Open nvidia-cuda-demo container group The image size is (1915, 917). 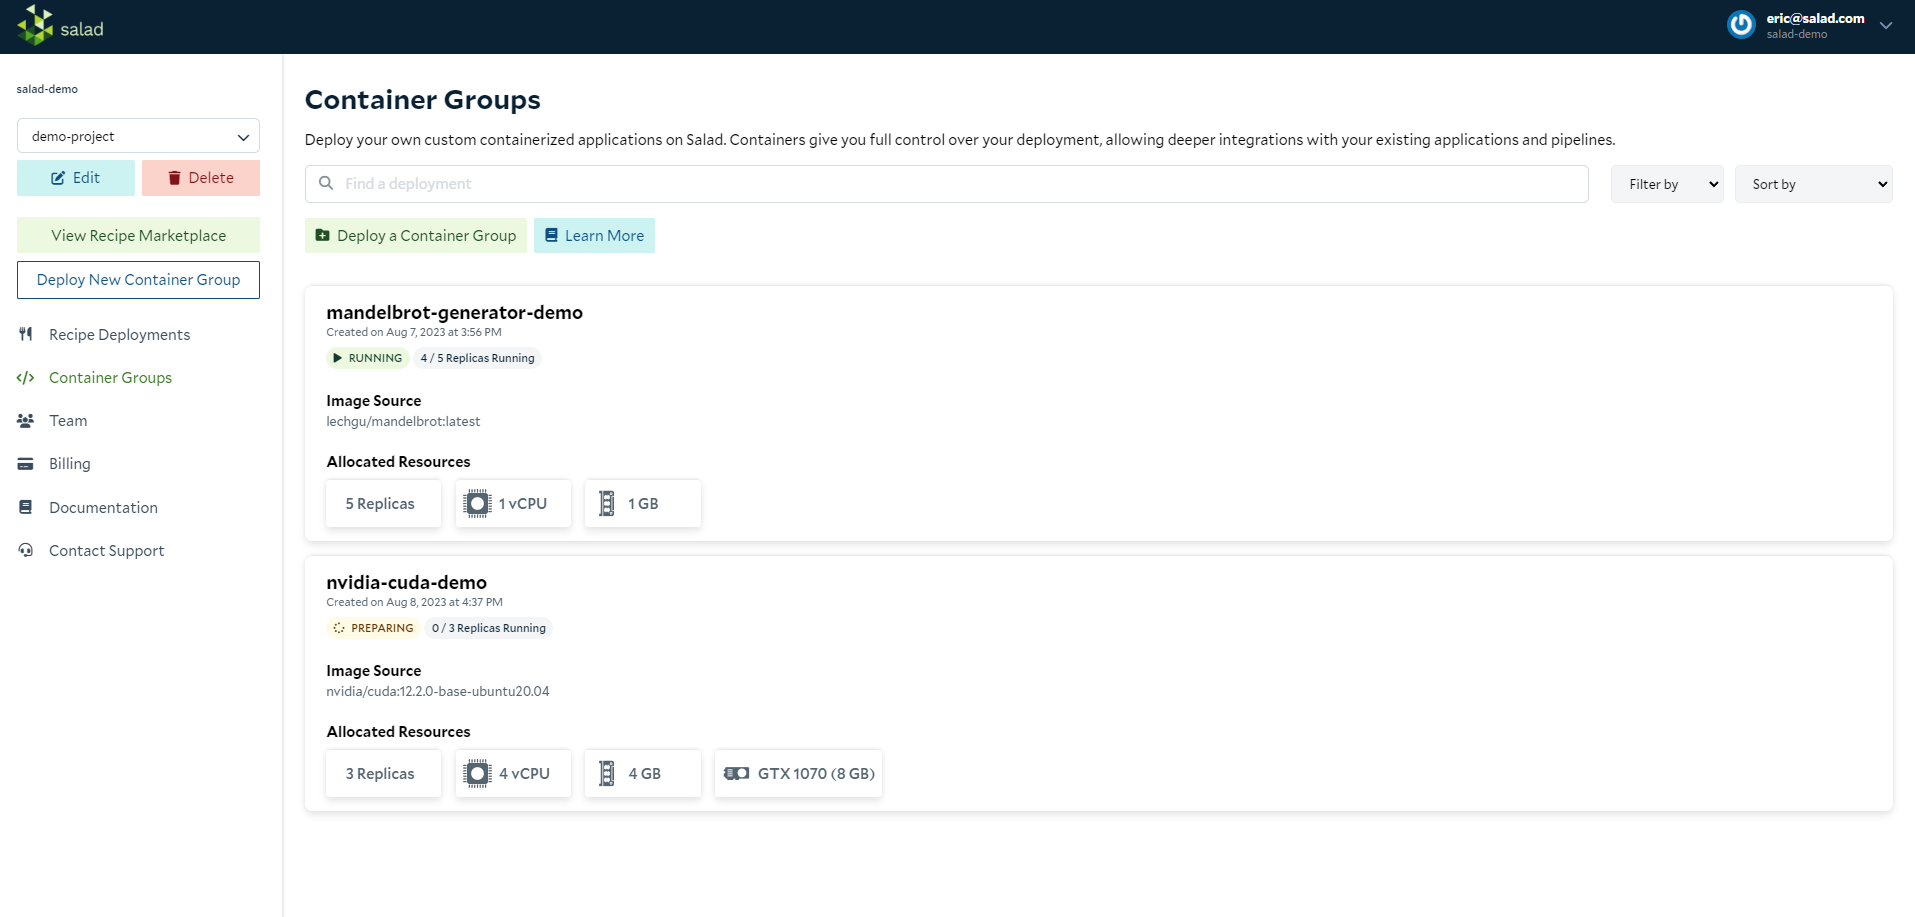(406, 582)
